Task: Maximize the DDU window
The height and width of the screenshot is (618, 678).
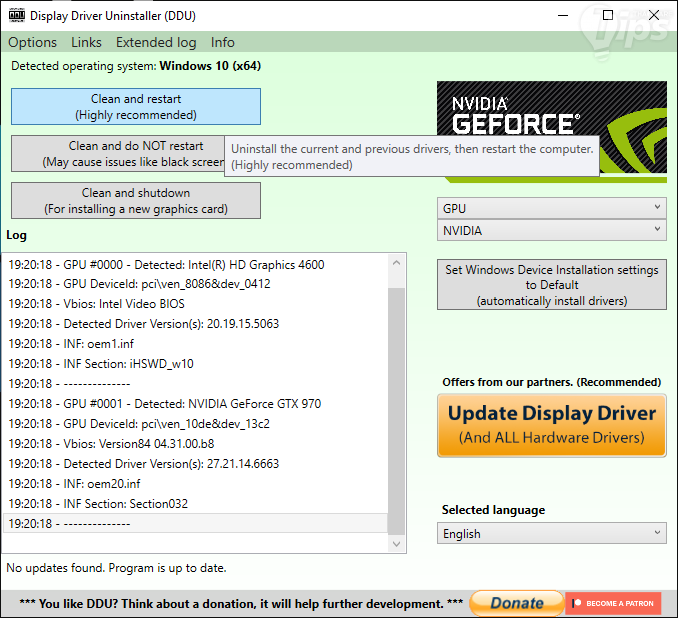Action: pos(608,16)
